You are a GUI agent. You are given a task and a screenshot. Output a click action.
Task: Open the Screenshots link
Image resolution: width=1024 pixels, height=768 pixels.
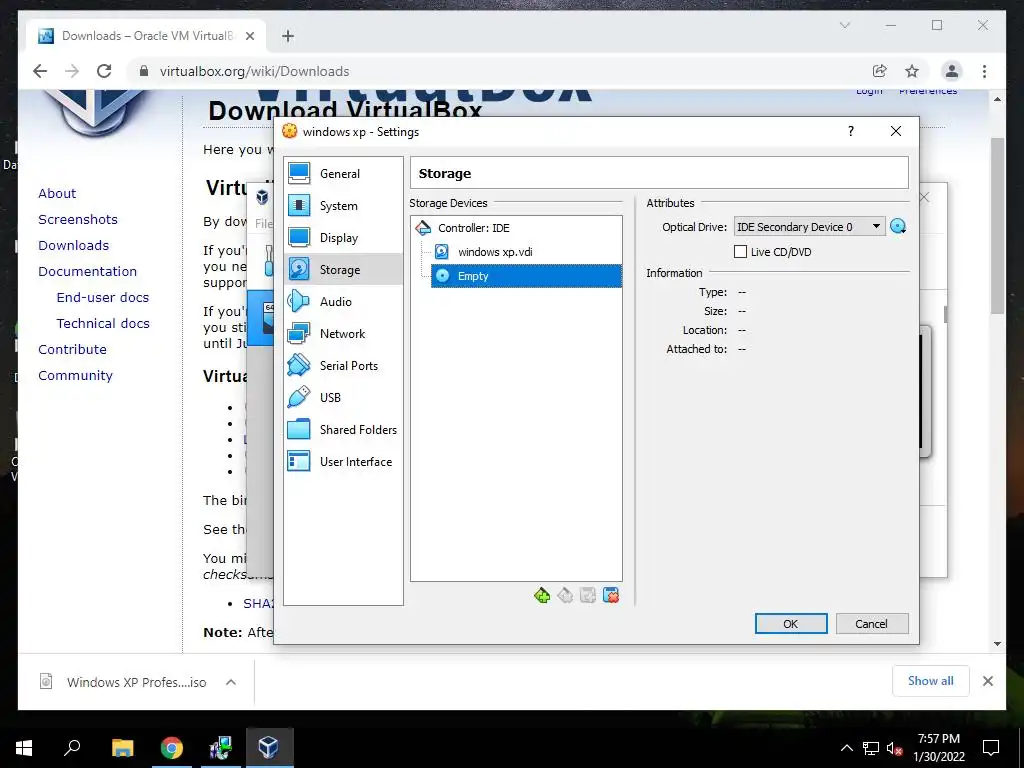click(78, 219)
